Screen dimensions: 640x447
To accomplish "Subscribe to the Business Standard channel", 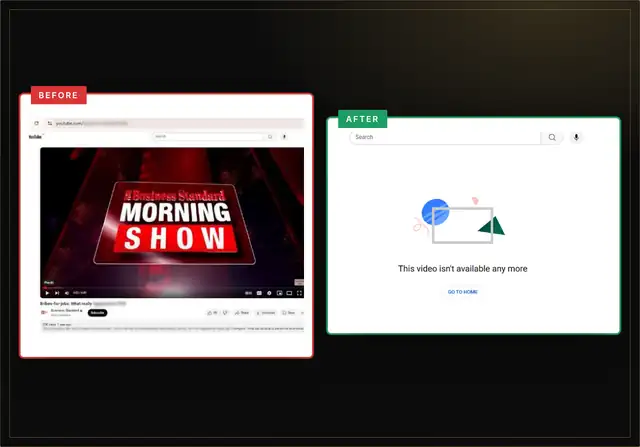I will pos(97,313).
